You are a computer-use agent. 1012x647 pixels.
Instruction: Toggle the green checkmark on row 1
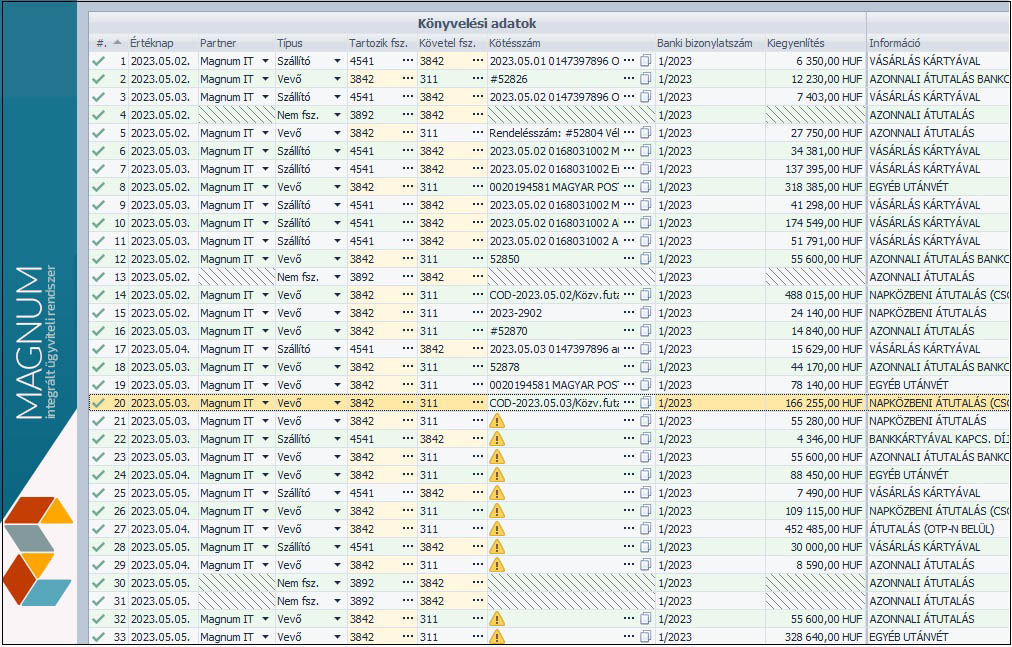(x=98, y=61)
